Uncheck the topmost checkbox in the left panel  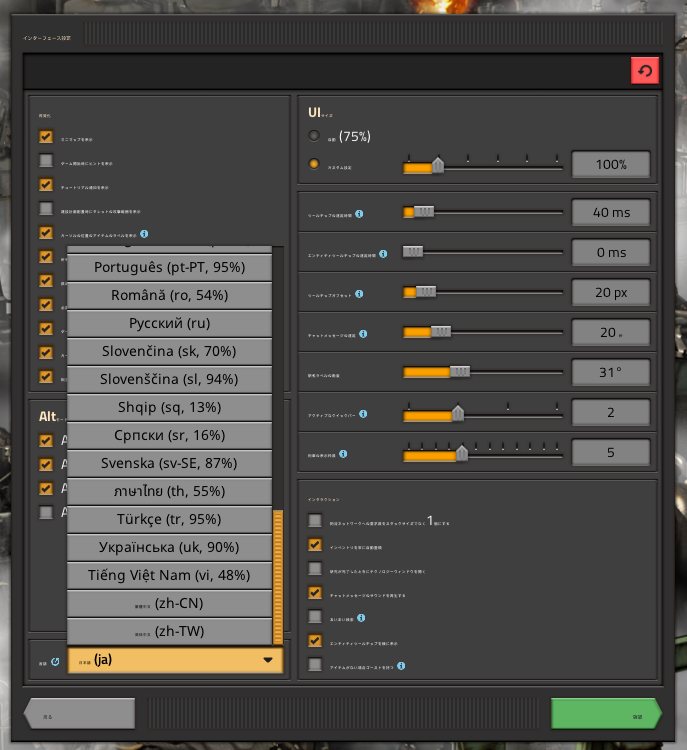(46, 137)
